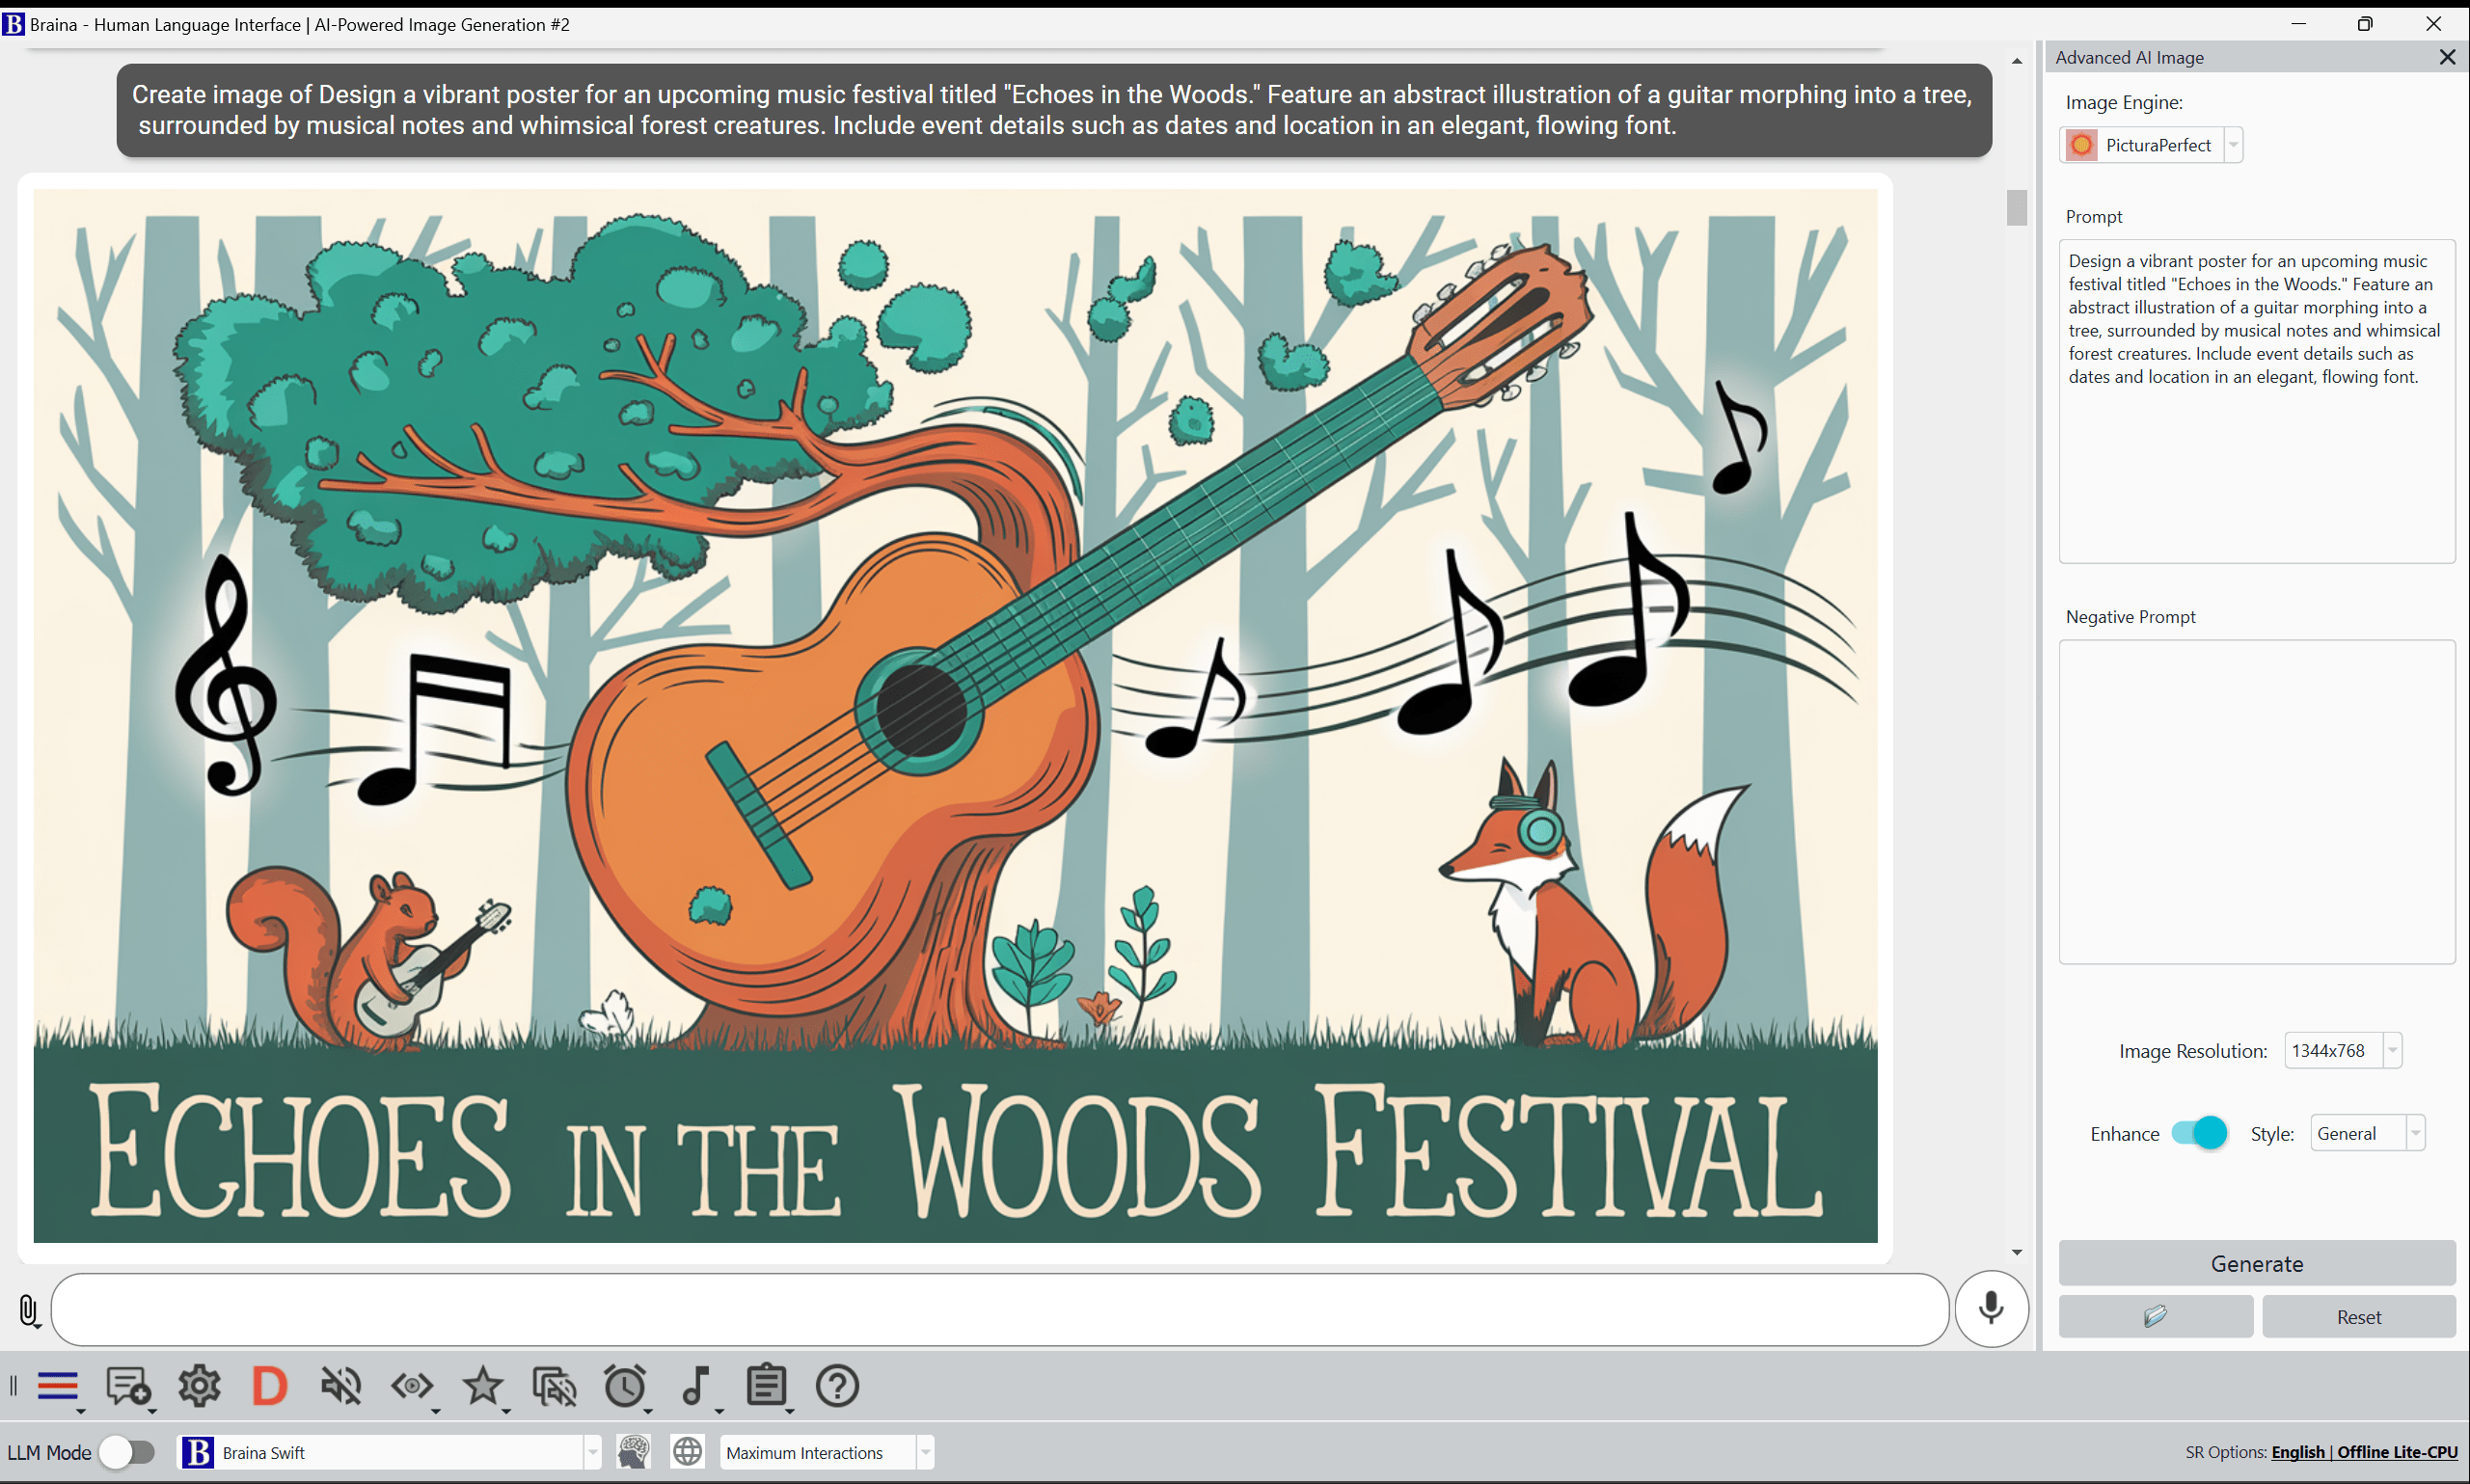Viewport: 2470px width, 1484px height.
Task: Click the generated Echoes in the Woods poster
Action: coord(955,716)
